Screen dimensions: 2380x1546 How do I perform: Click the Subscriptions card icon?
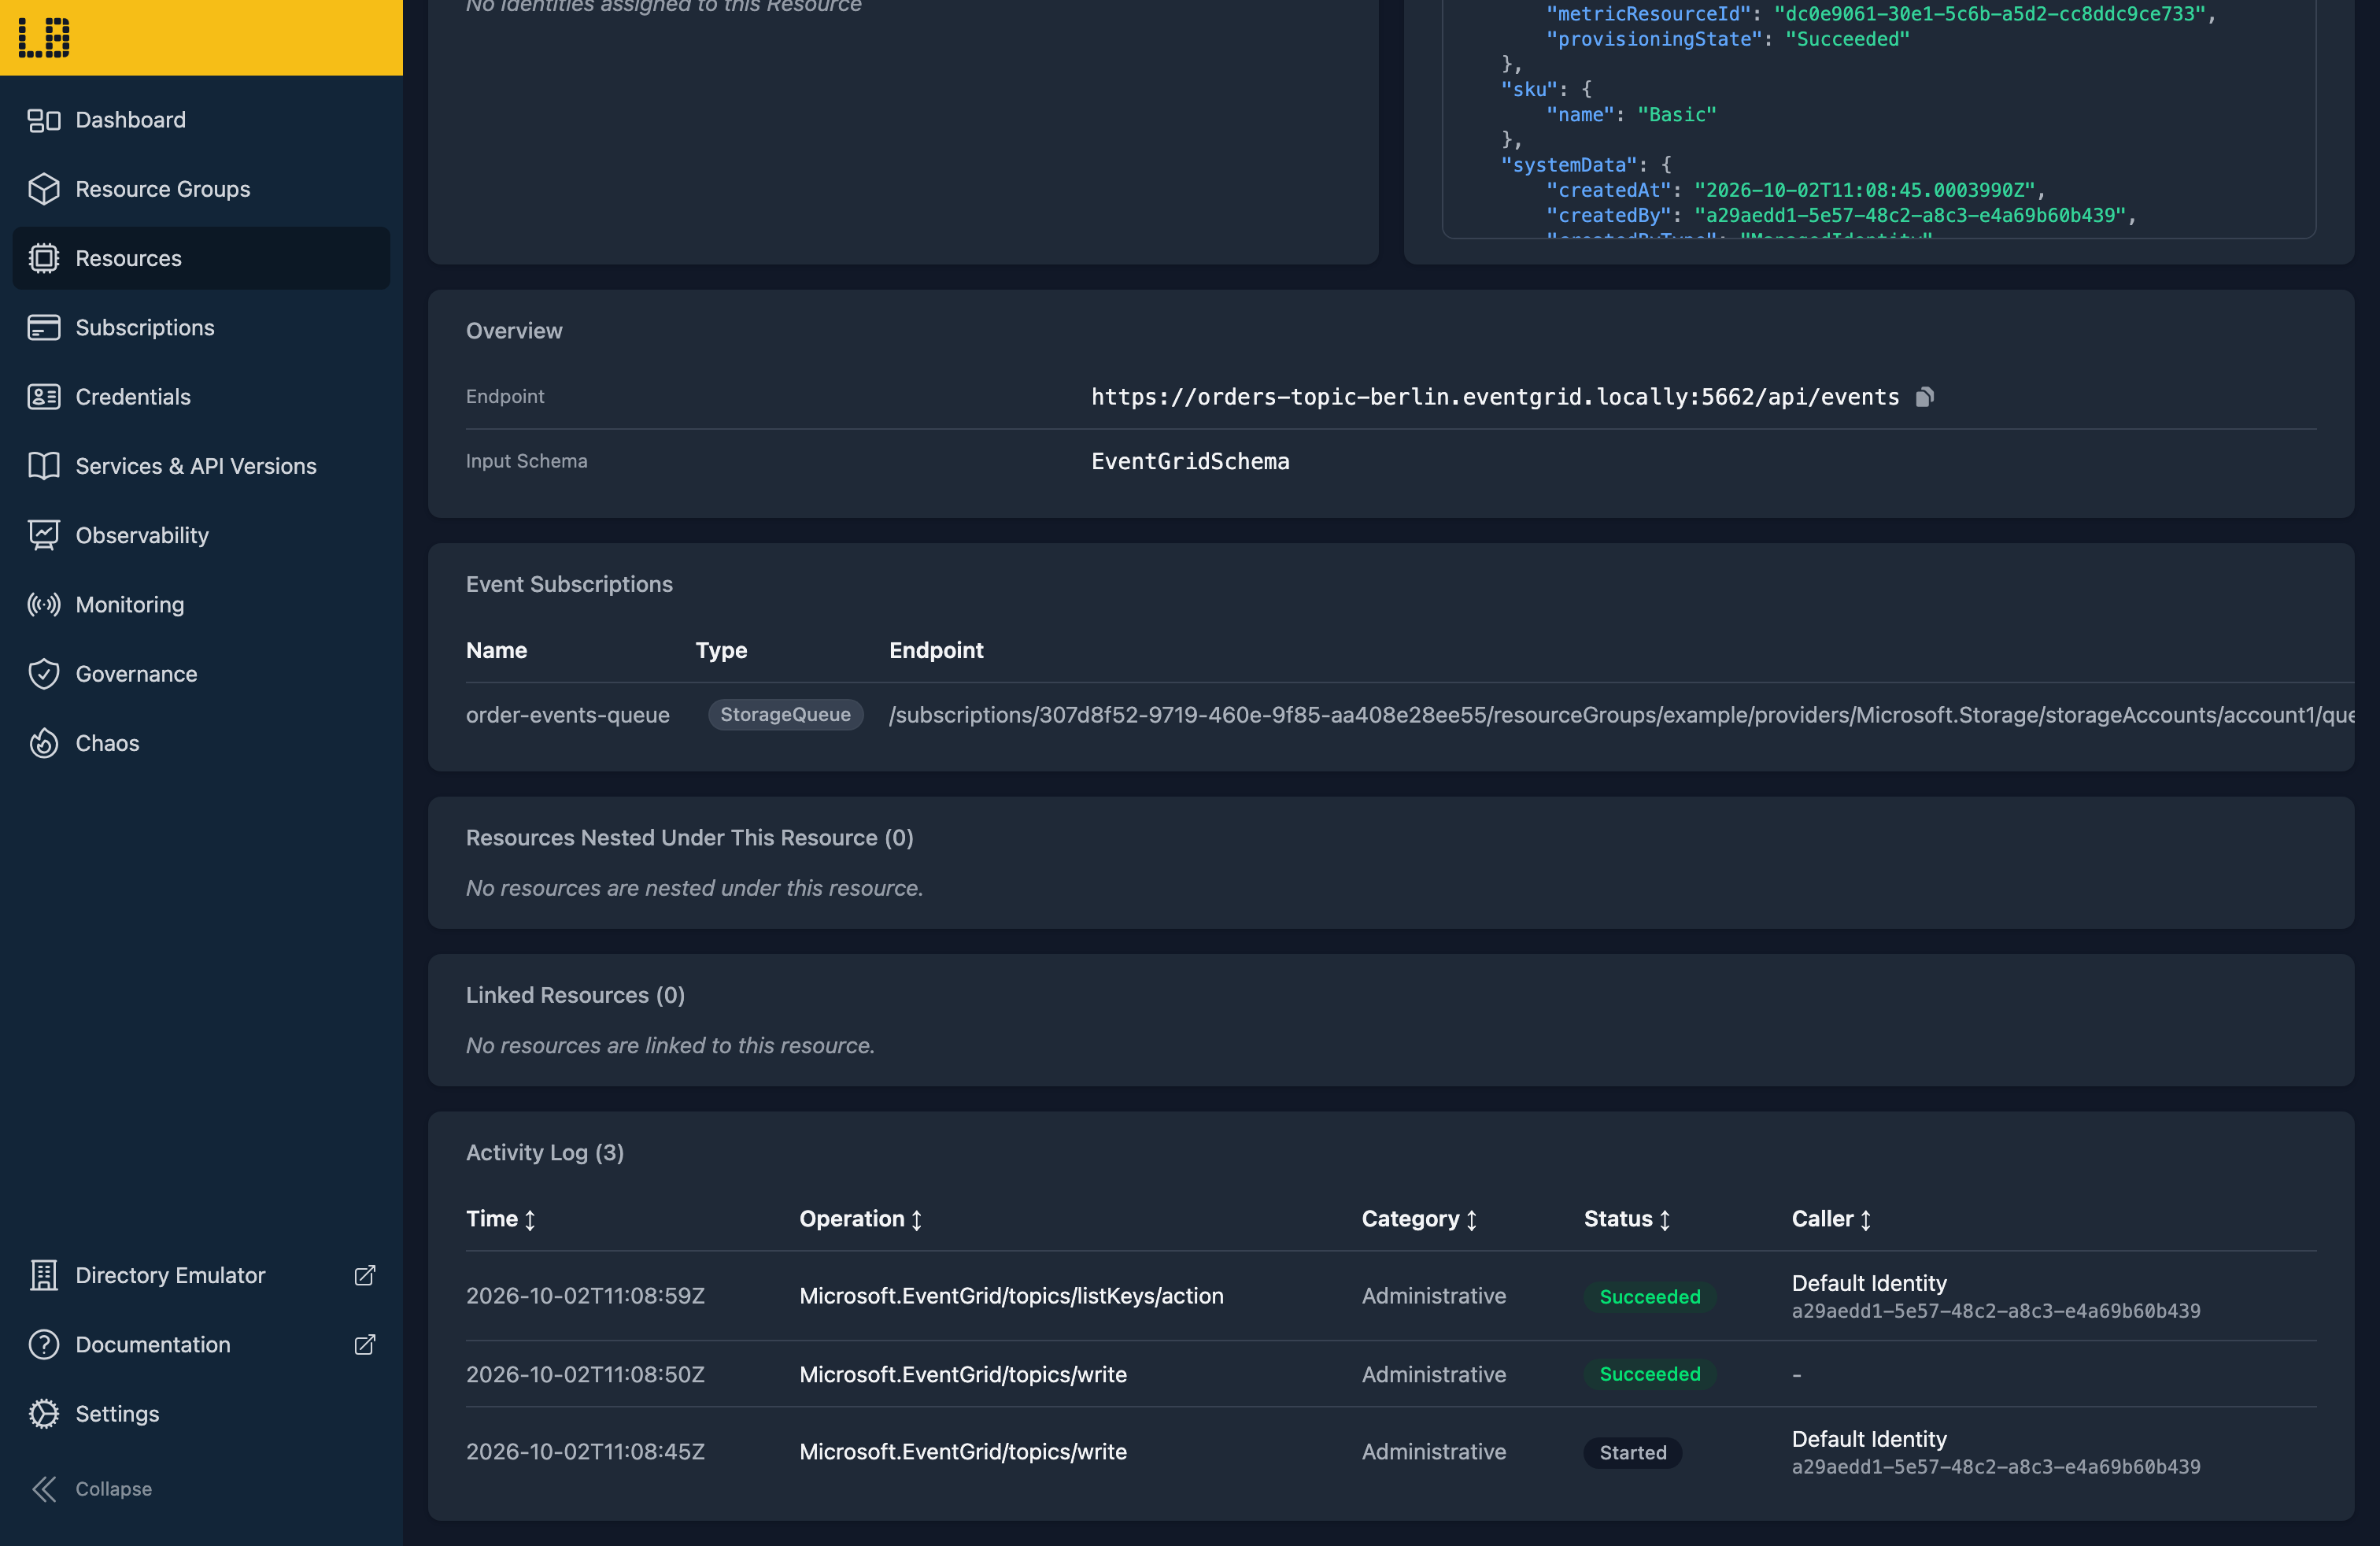(44, 328)
